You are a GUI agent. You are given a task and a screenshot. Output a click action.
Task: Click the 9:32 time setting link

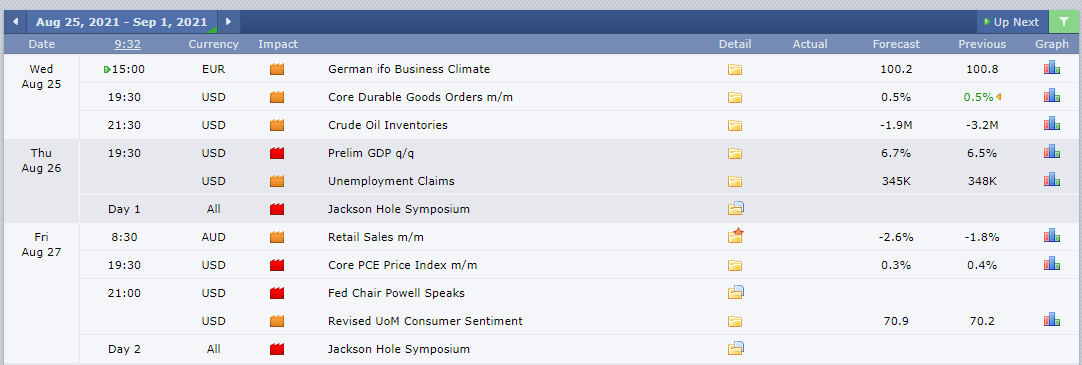pyautogui.click(x=128, y=44)
